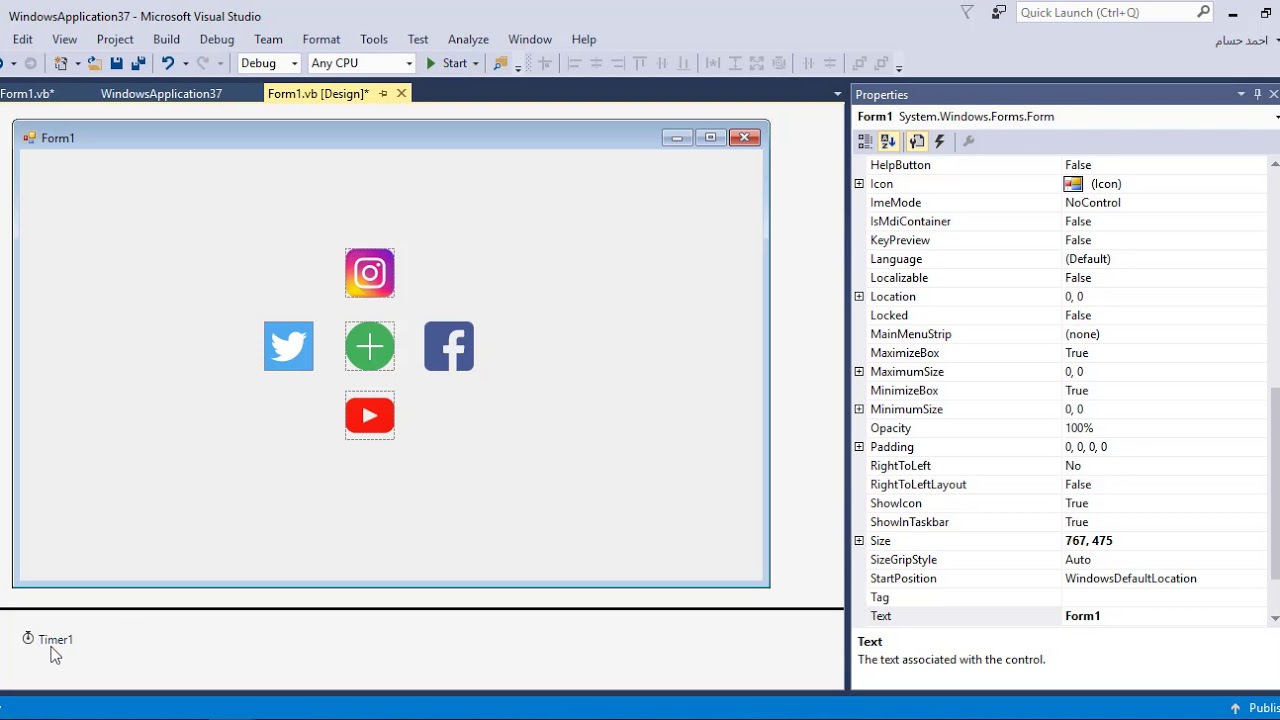The image size is (1280, 720).
Task: Click the Facebook icon on the form
Action: tap(449, 346)
